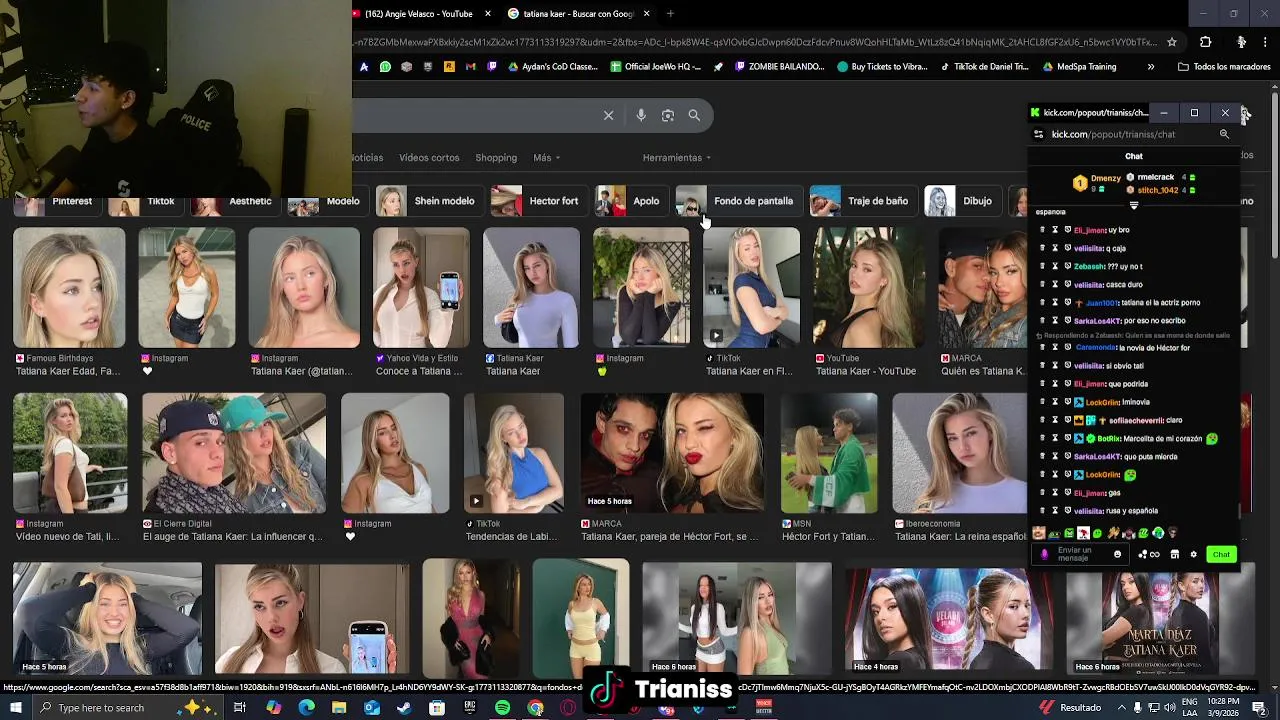
Task: Open the TikTok de Daniel Tri bookmark
Action: (x=984, y=67)
